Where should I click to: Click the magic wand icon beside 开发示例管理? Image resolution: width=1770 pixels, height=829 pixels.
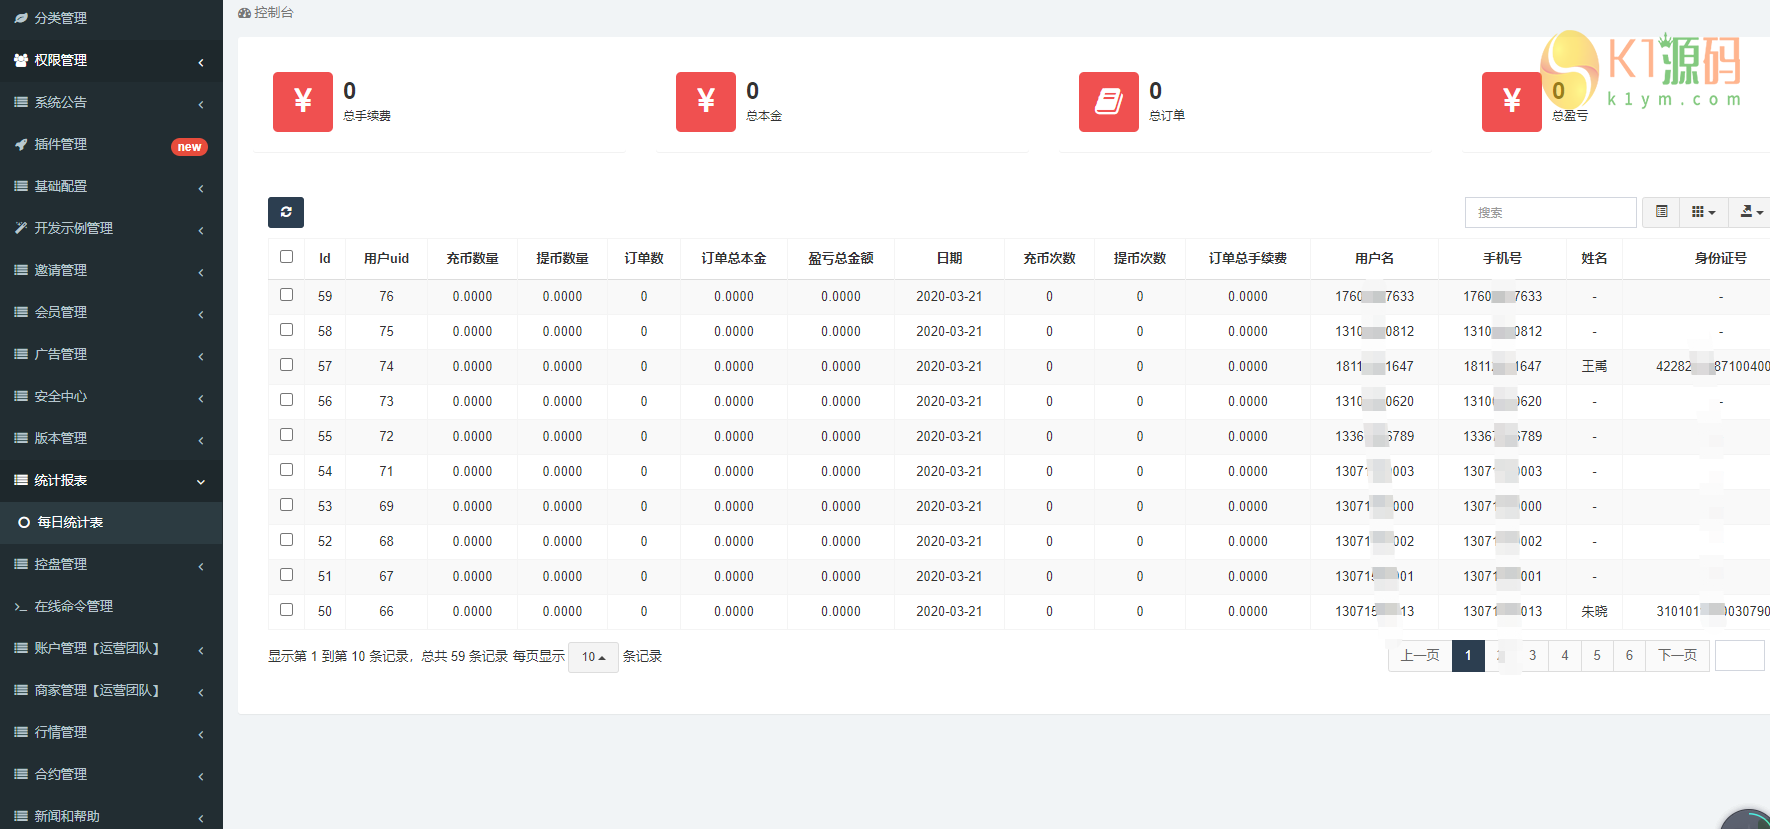[21, 228]
